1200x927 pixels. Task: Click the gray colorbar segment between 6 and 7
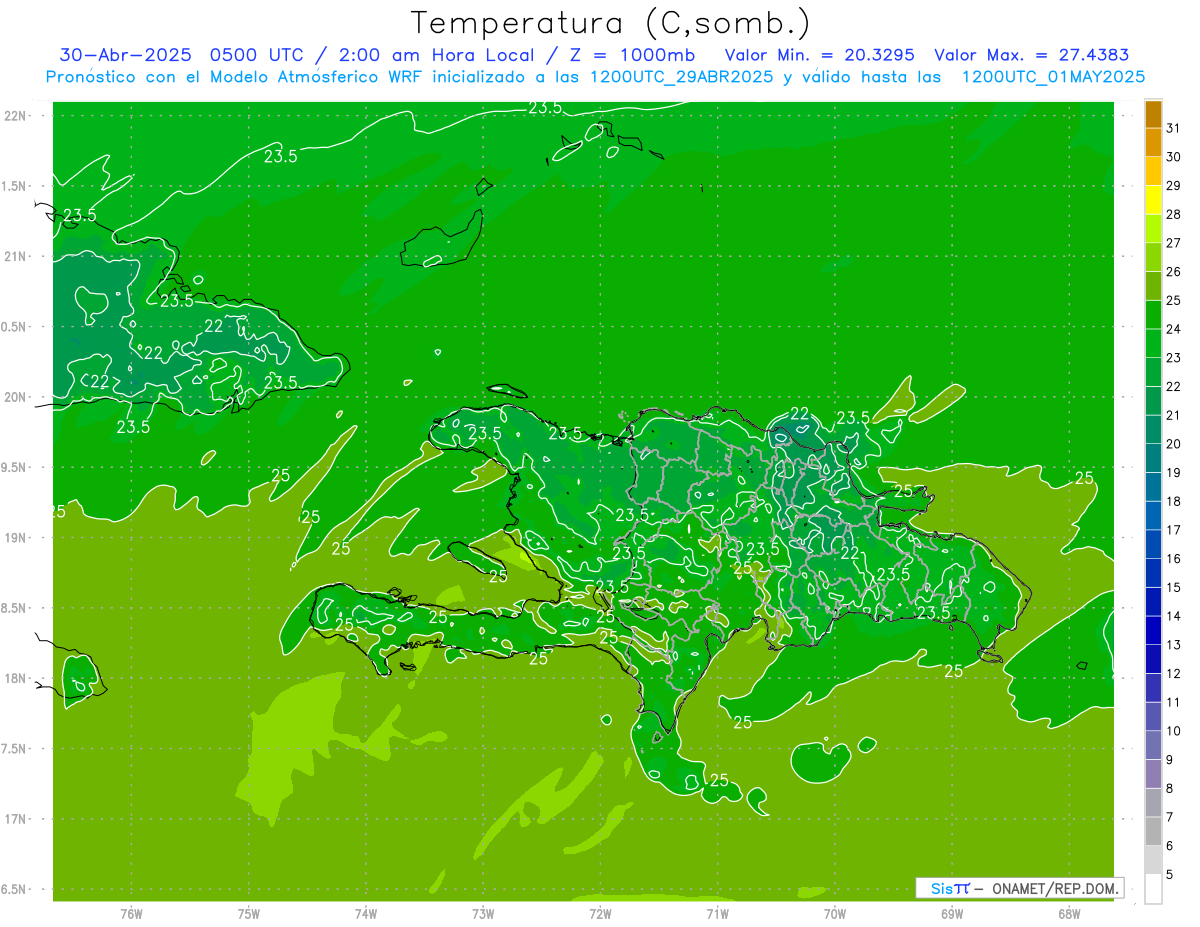click(x=1153, y=832)
